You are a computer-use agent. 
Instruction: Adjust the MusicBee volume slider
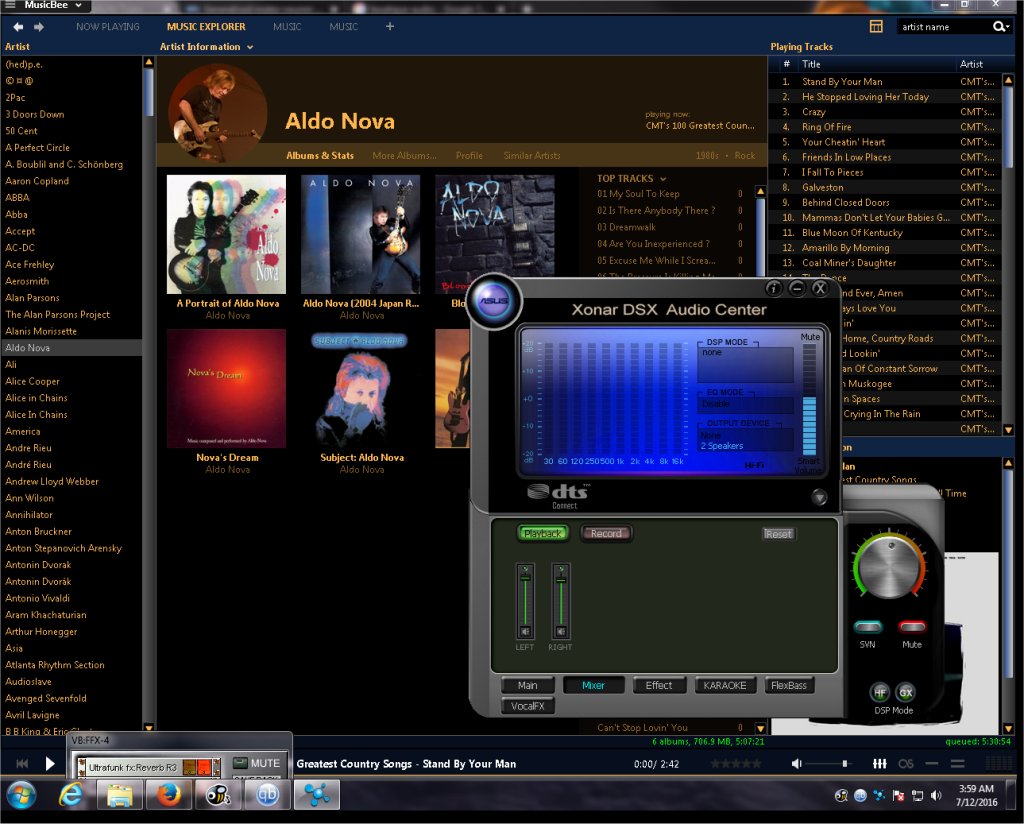[828, 763]
